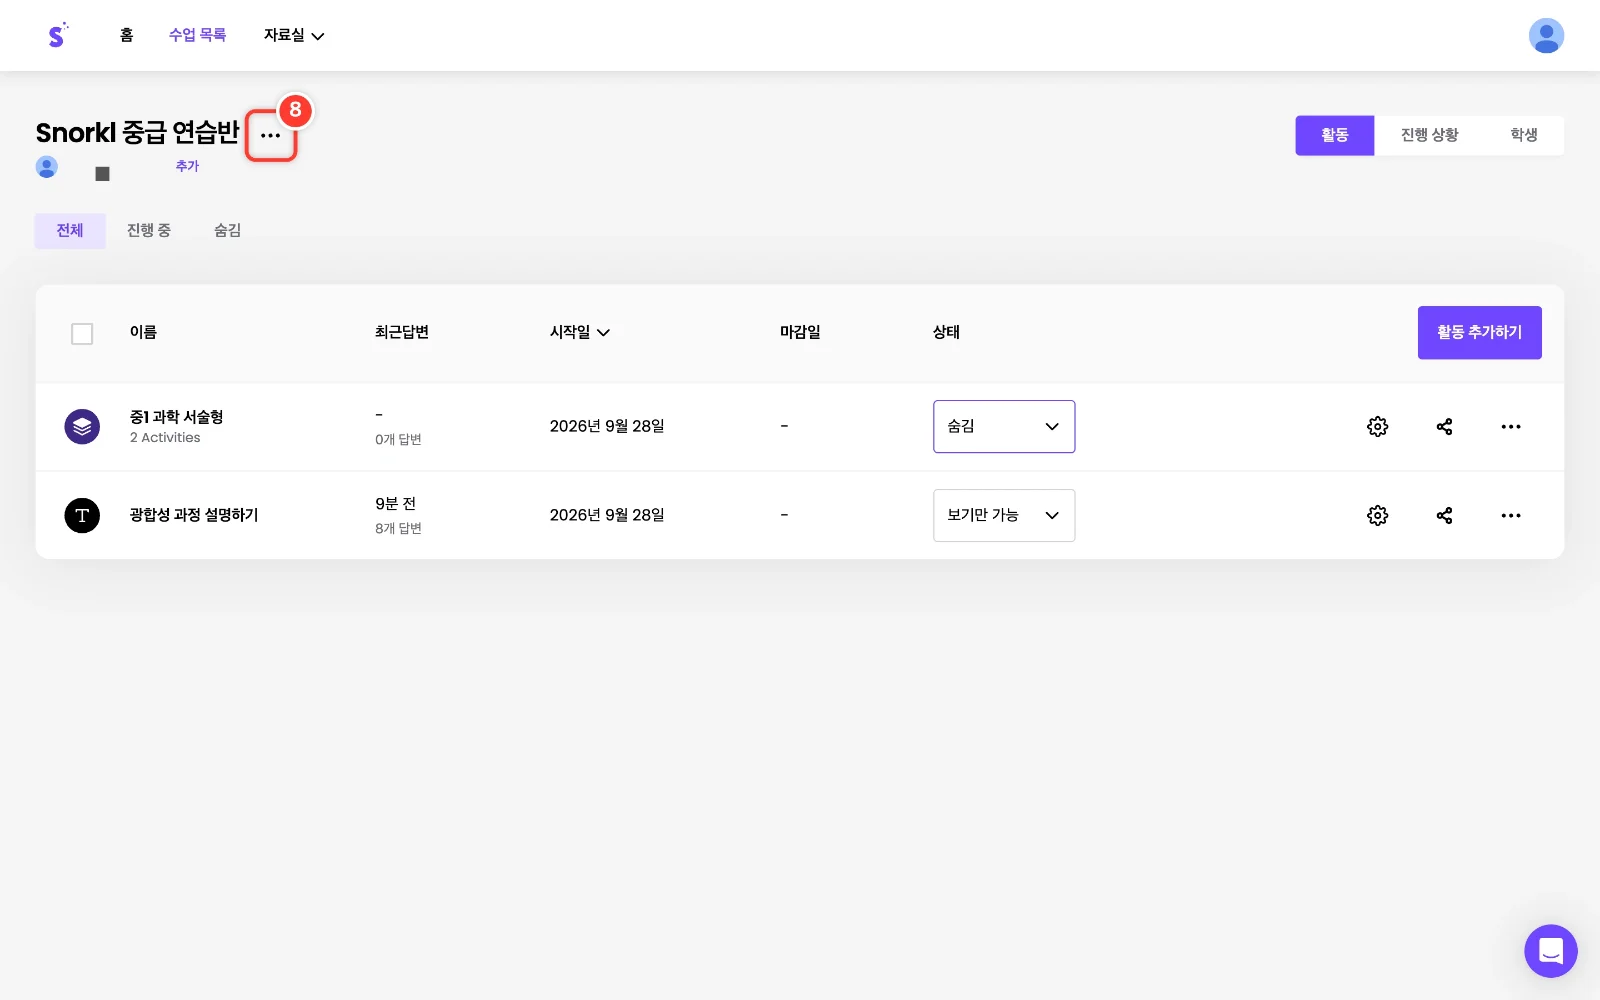
Task: Select the 숨김 filter tab
Action: coord(227,230)
